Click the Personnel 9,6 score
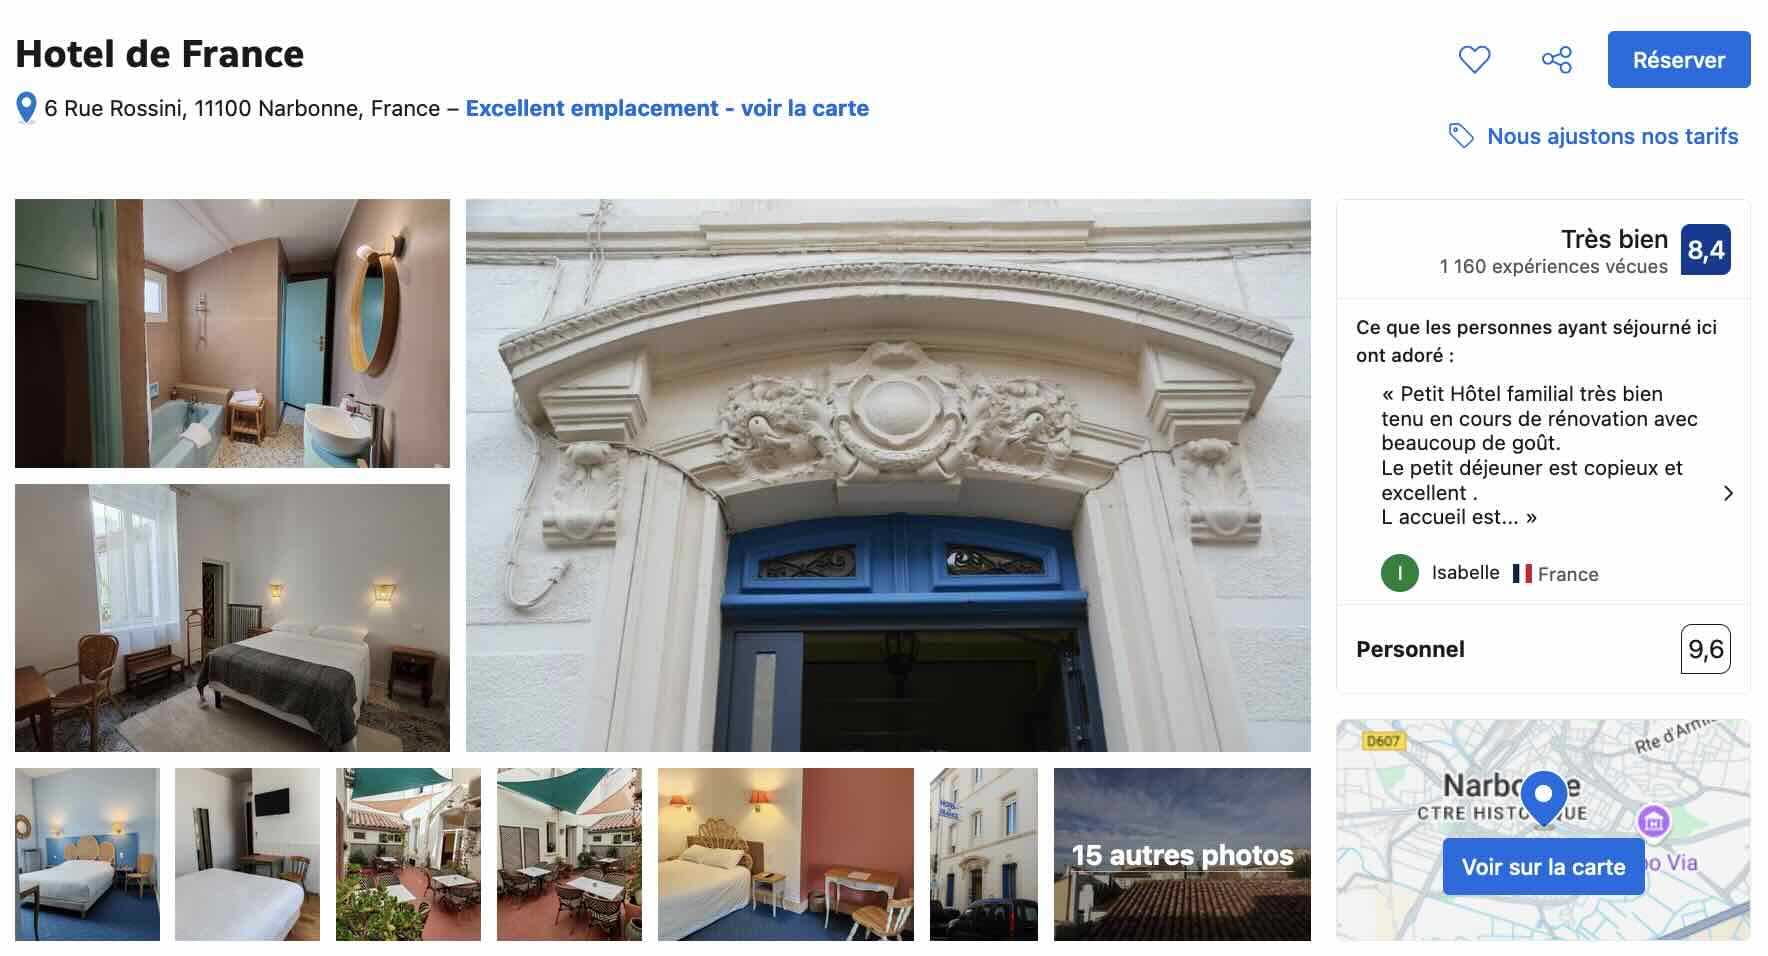Image resolution: width=1768 pixels, height=956 pixels. tap(1705, 649)
